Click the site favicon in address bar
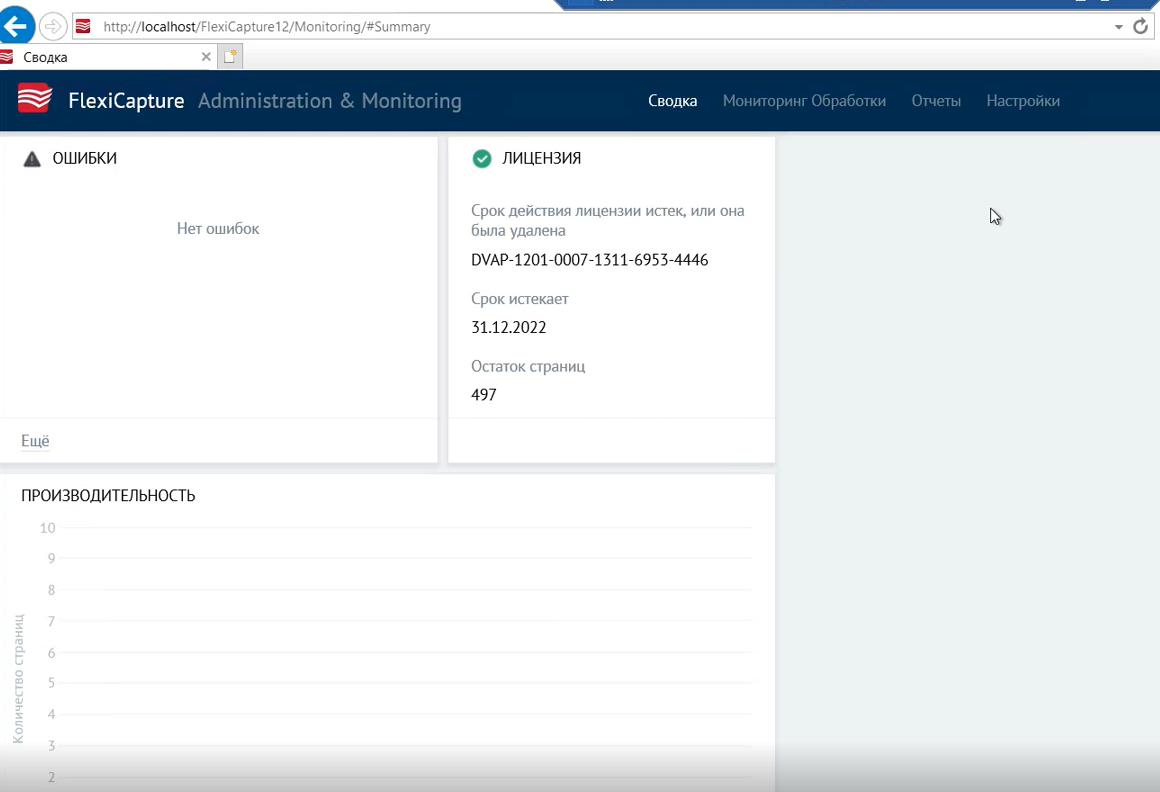This screenshot has height=792, width=1160. click(83, 27)
